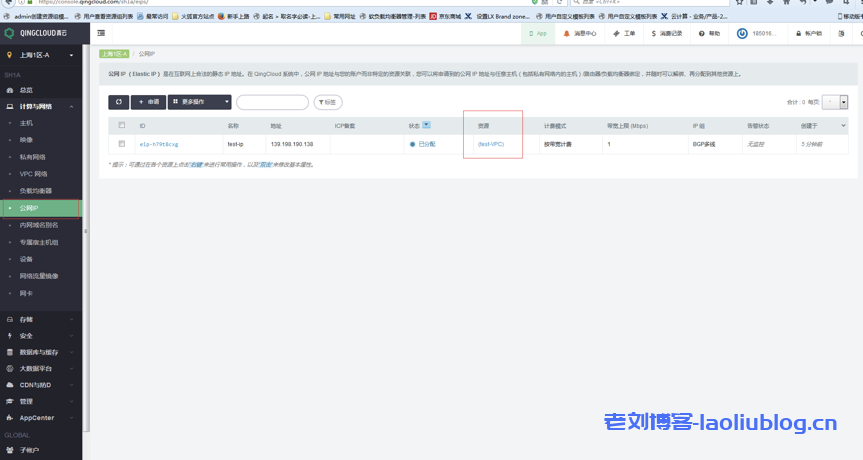Viewport: 863px width, 460px height.
Task: Open the 更多操作 dropdown
Action: coord(200,102)
